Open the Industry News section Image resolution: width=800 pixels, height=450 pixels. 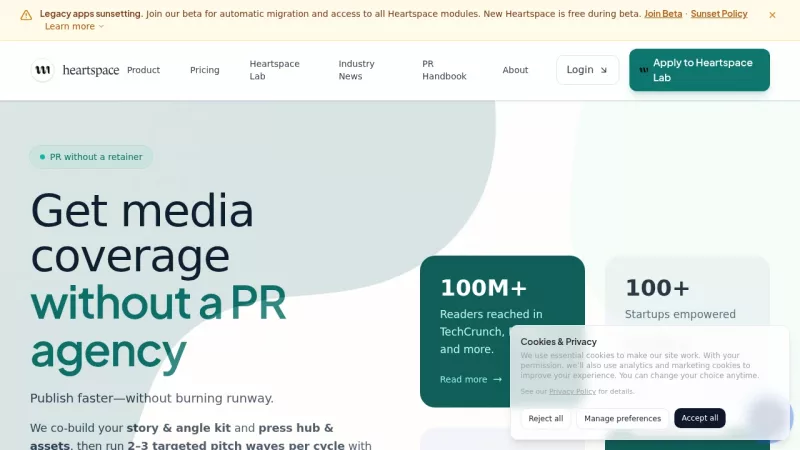click(356, 70)
